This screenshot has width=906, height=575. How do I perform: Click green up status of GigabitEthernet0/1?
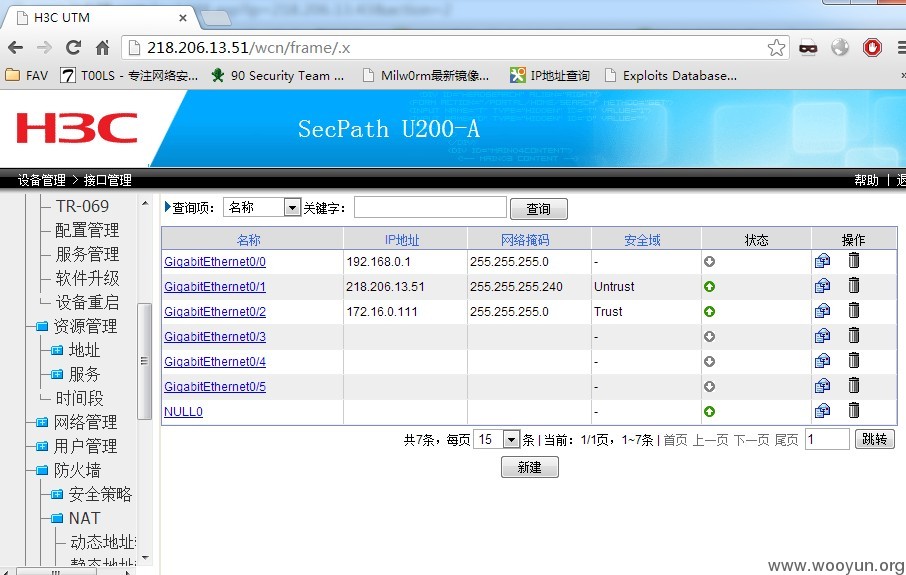coord(710,287)
